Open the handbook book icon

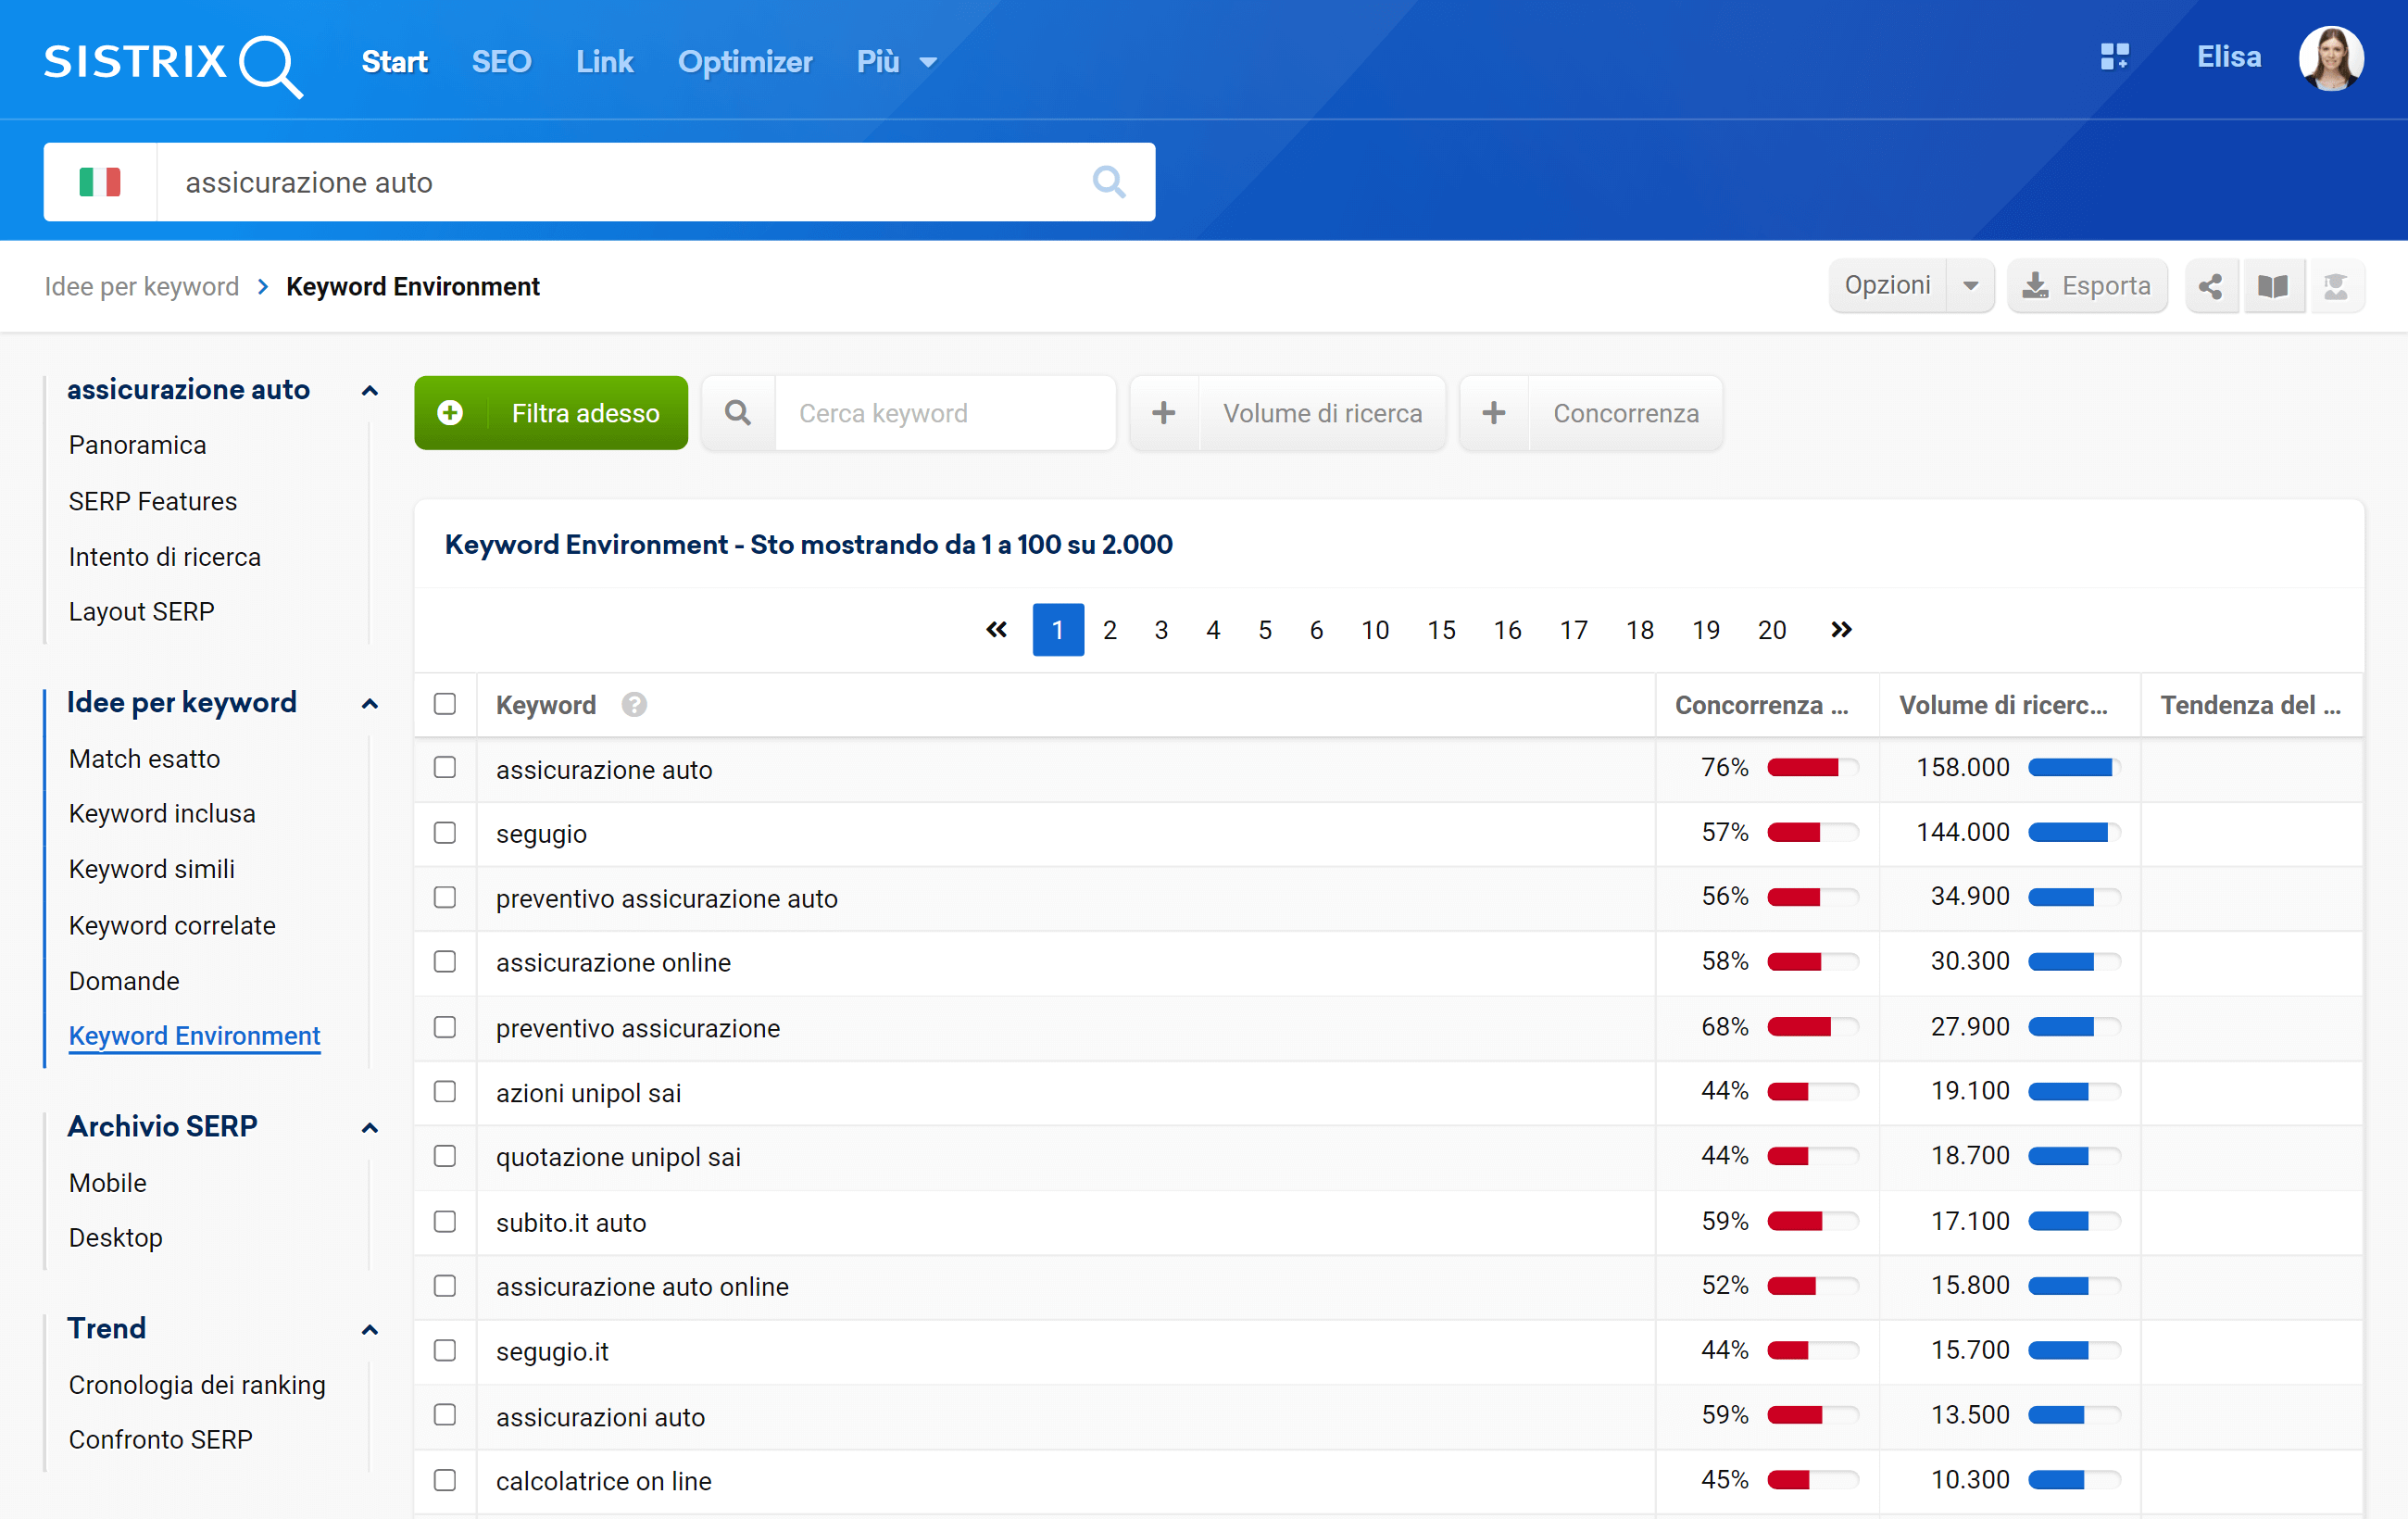2273,286
